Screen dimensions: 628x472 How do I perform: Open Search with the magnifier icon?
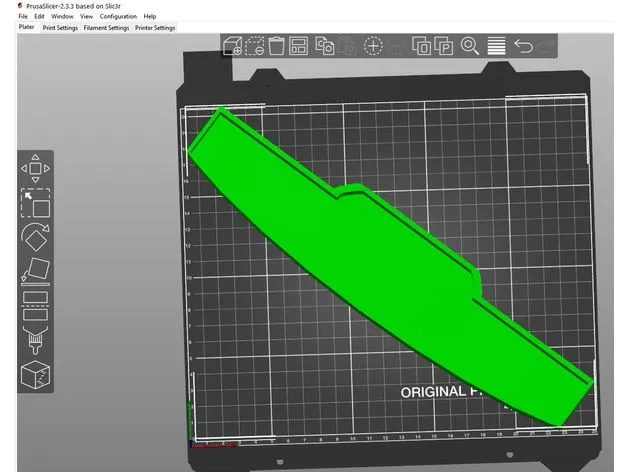470,46
